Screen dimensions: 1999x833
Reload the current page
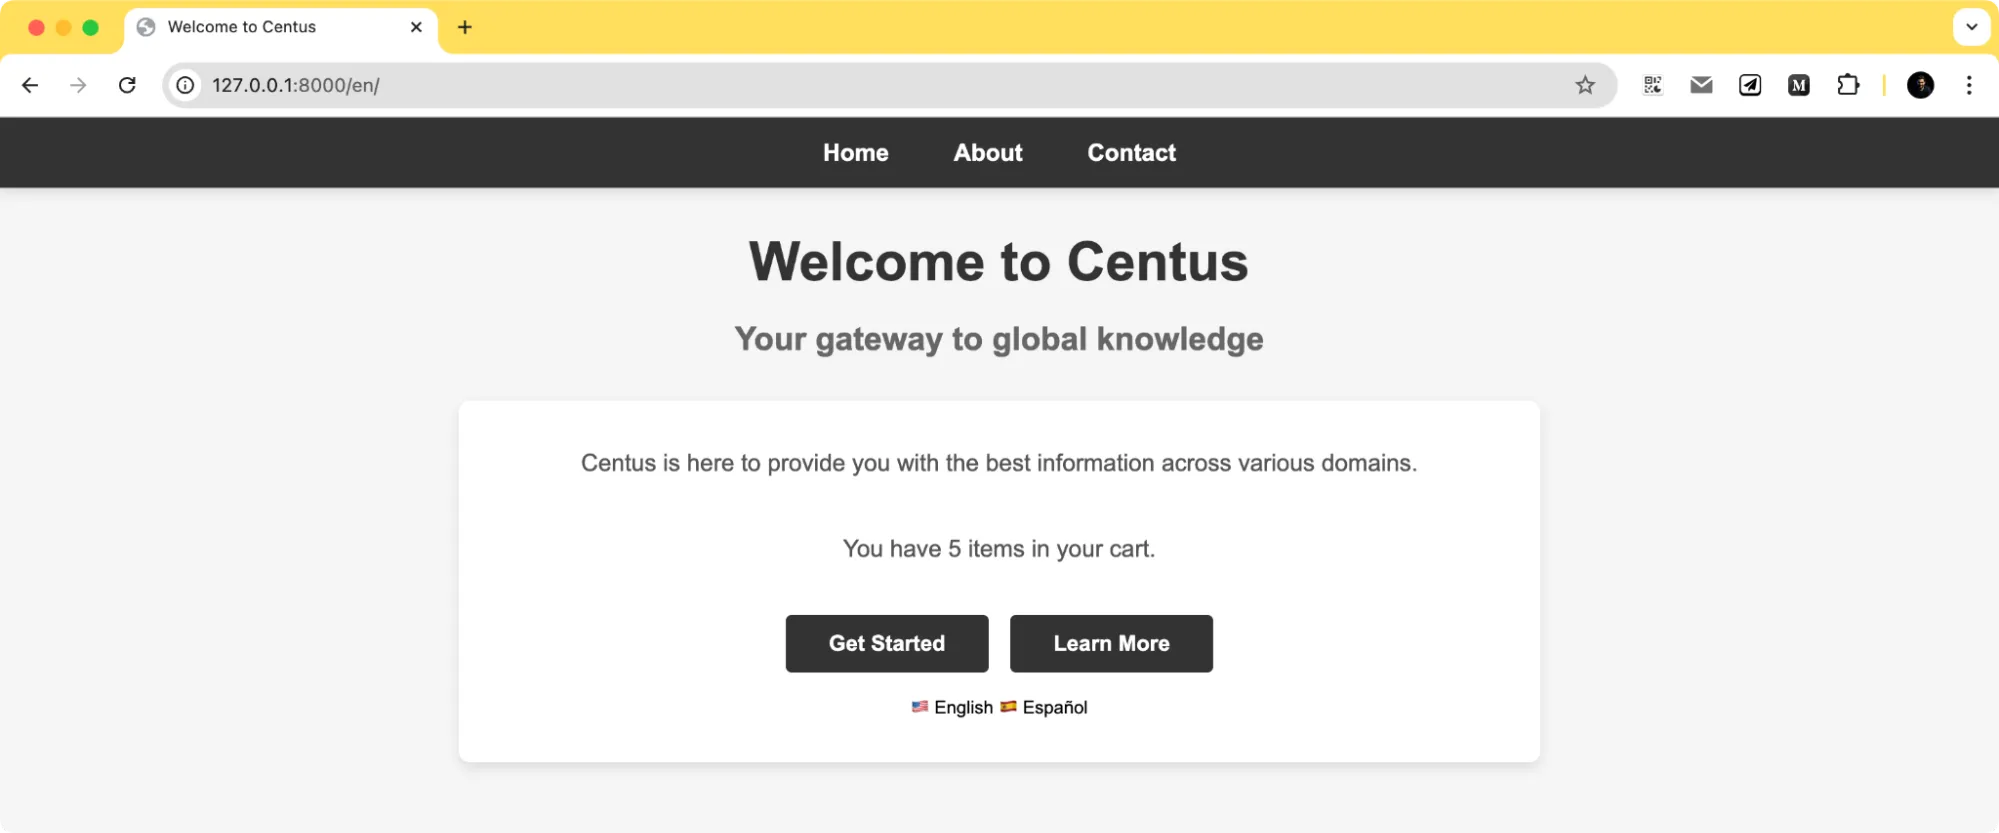click(x=127, y=85)
